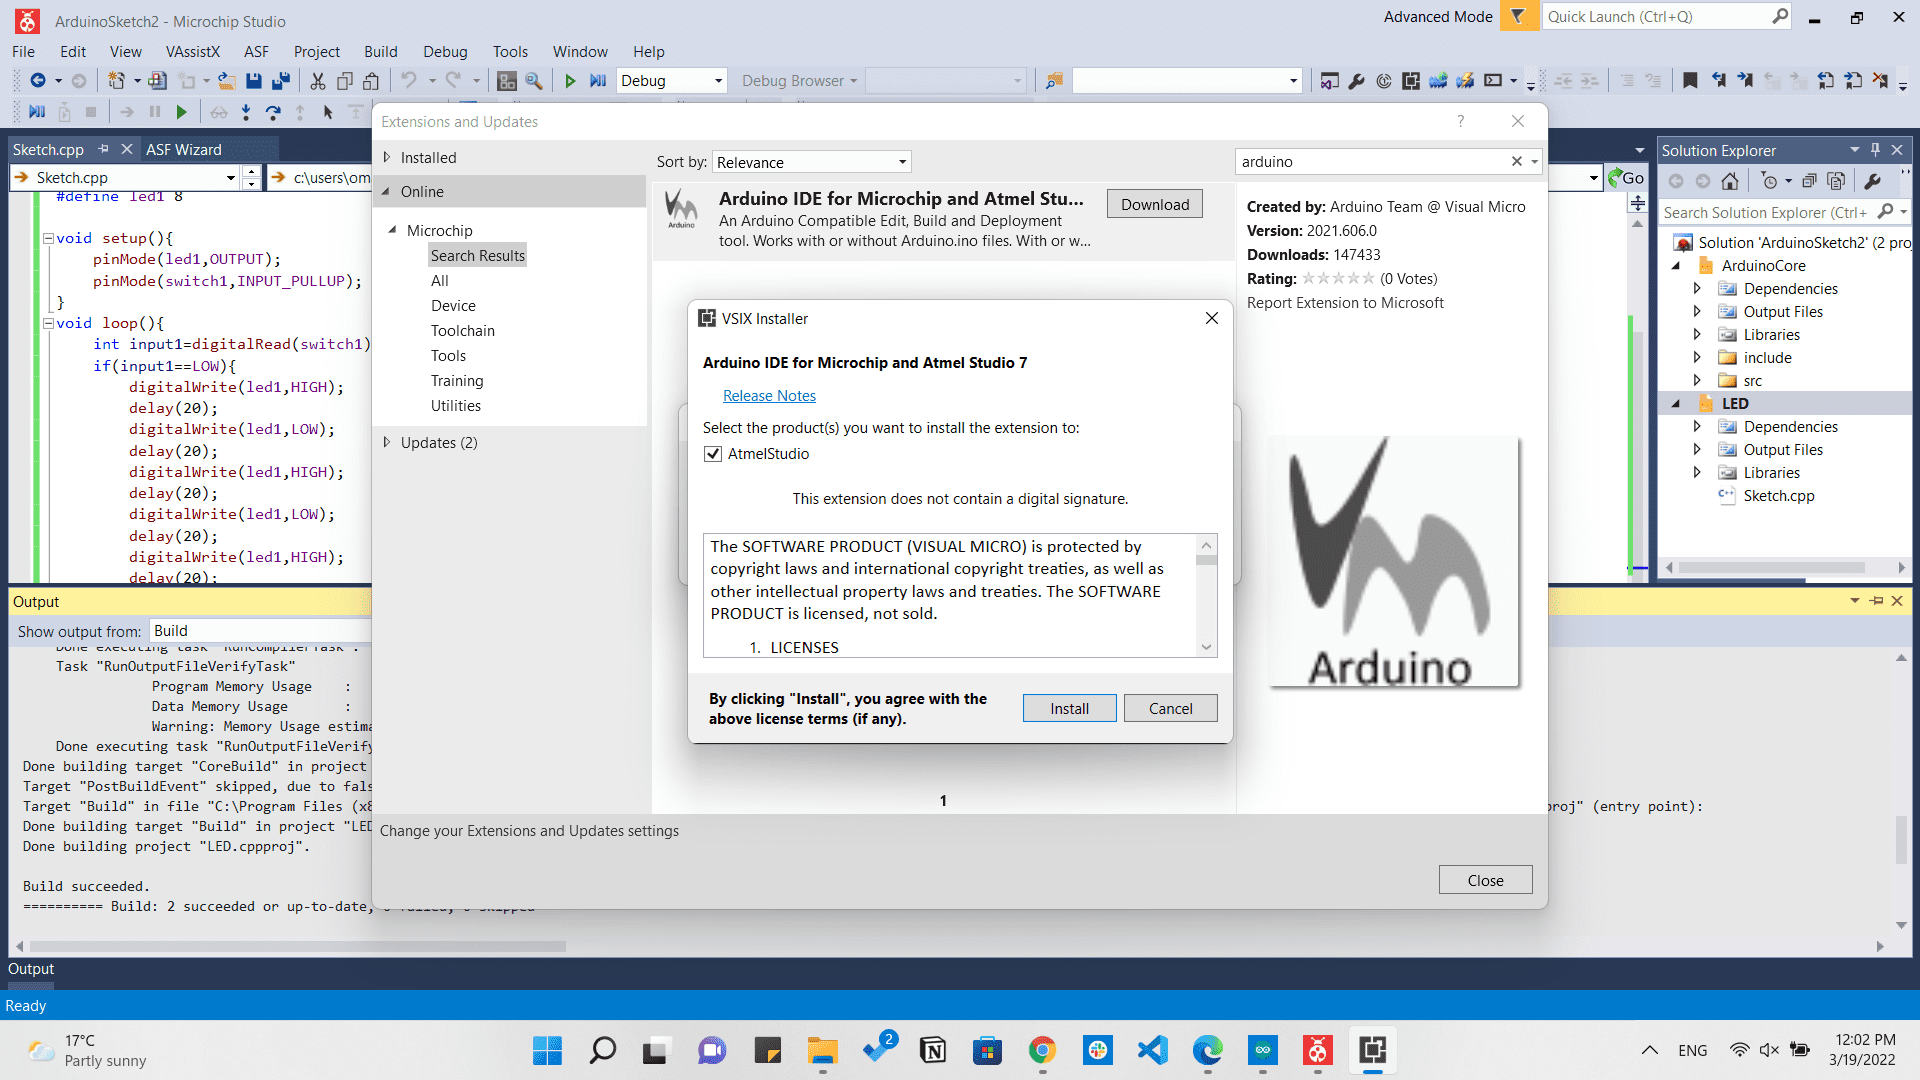Select the Toolchain category under Microchip
The height and width of the screenshot is (1080, 1920).
pyautogui.click(x=462, y=331)
